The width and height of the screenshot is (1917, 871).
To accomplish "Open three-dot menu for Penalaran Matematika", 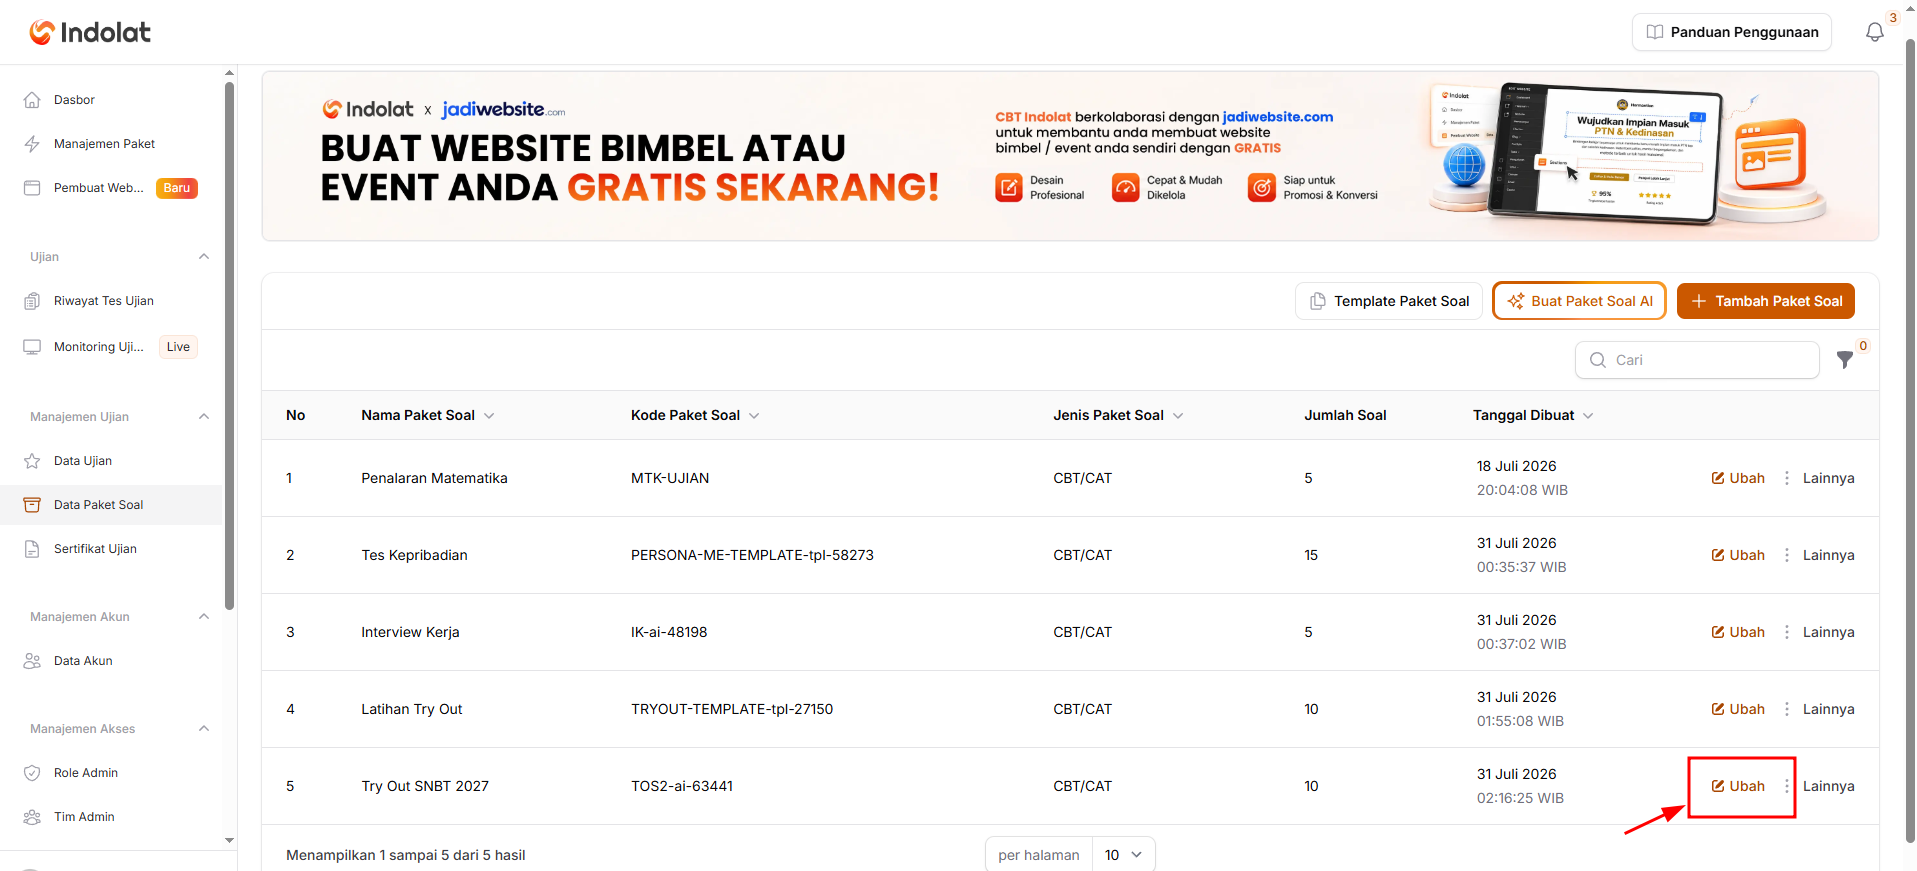I will 1787,478.
